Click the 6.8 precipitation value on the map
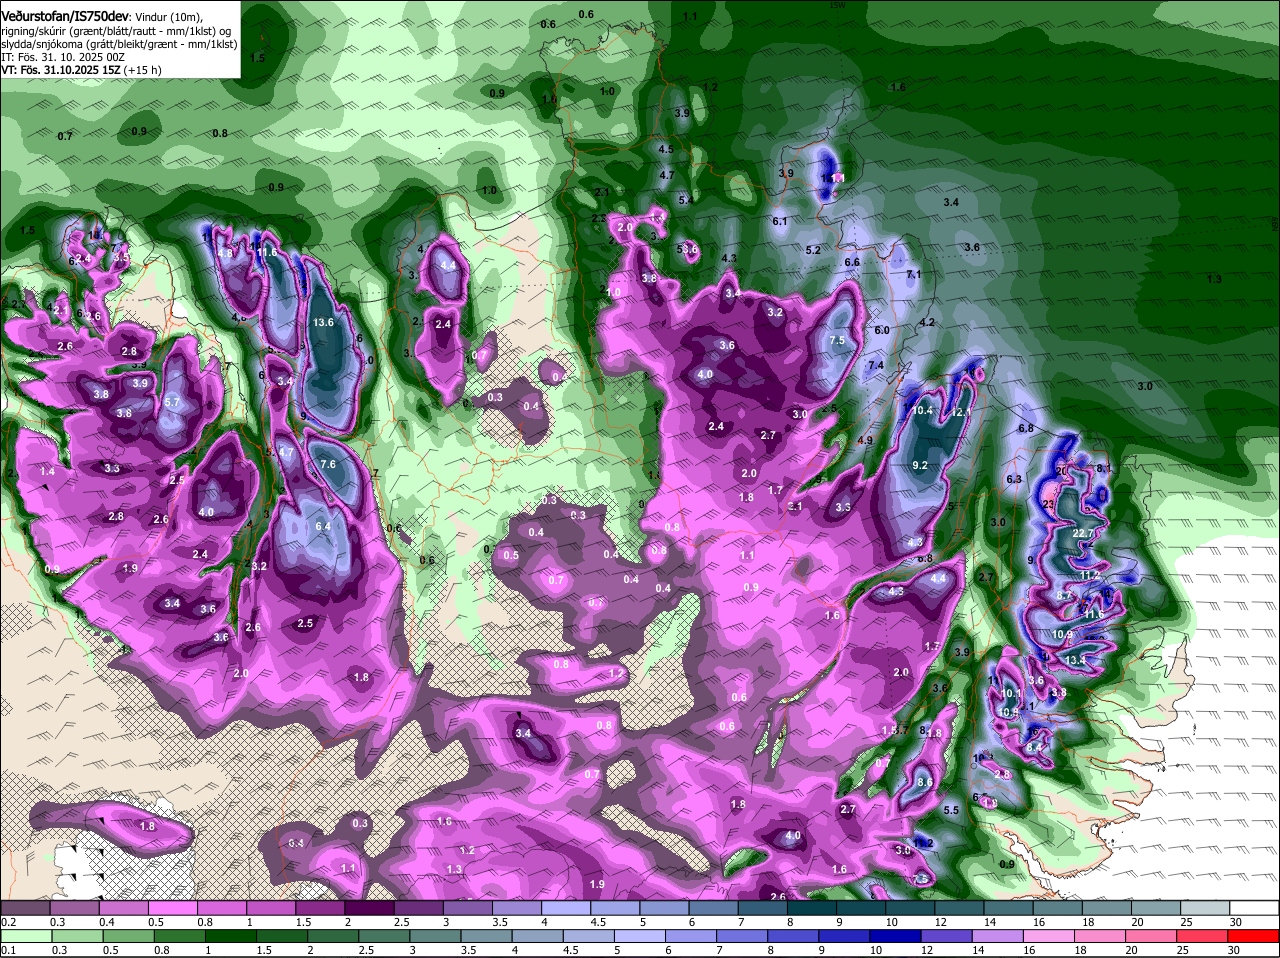This screenshot has width=1280, height=958. click(x=1025, y=428)
